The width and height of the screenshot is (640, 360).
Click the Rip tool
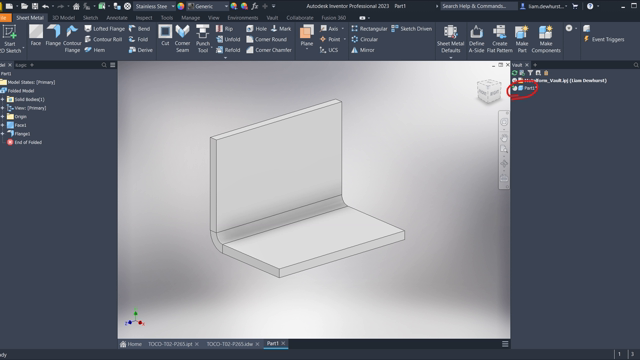(x=224, y=29)
